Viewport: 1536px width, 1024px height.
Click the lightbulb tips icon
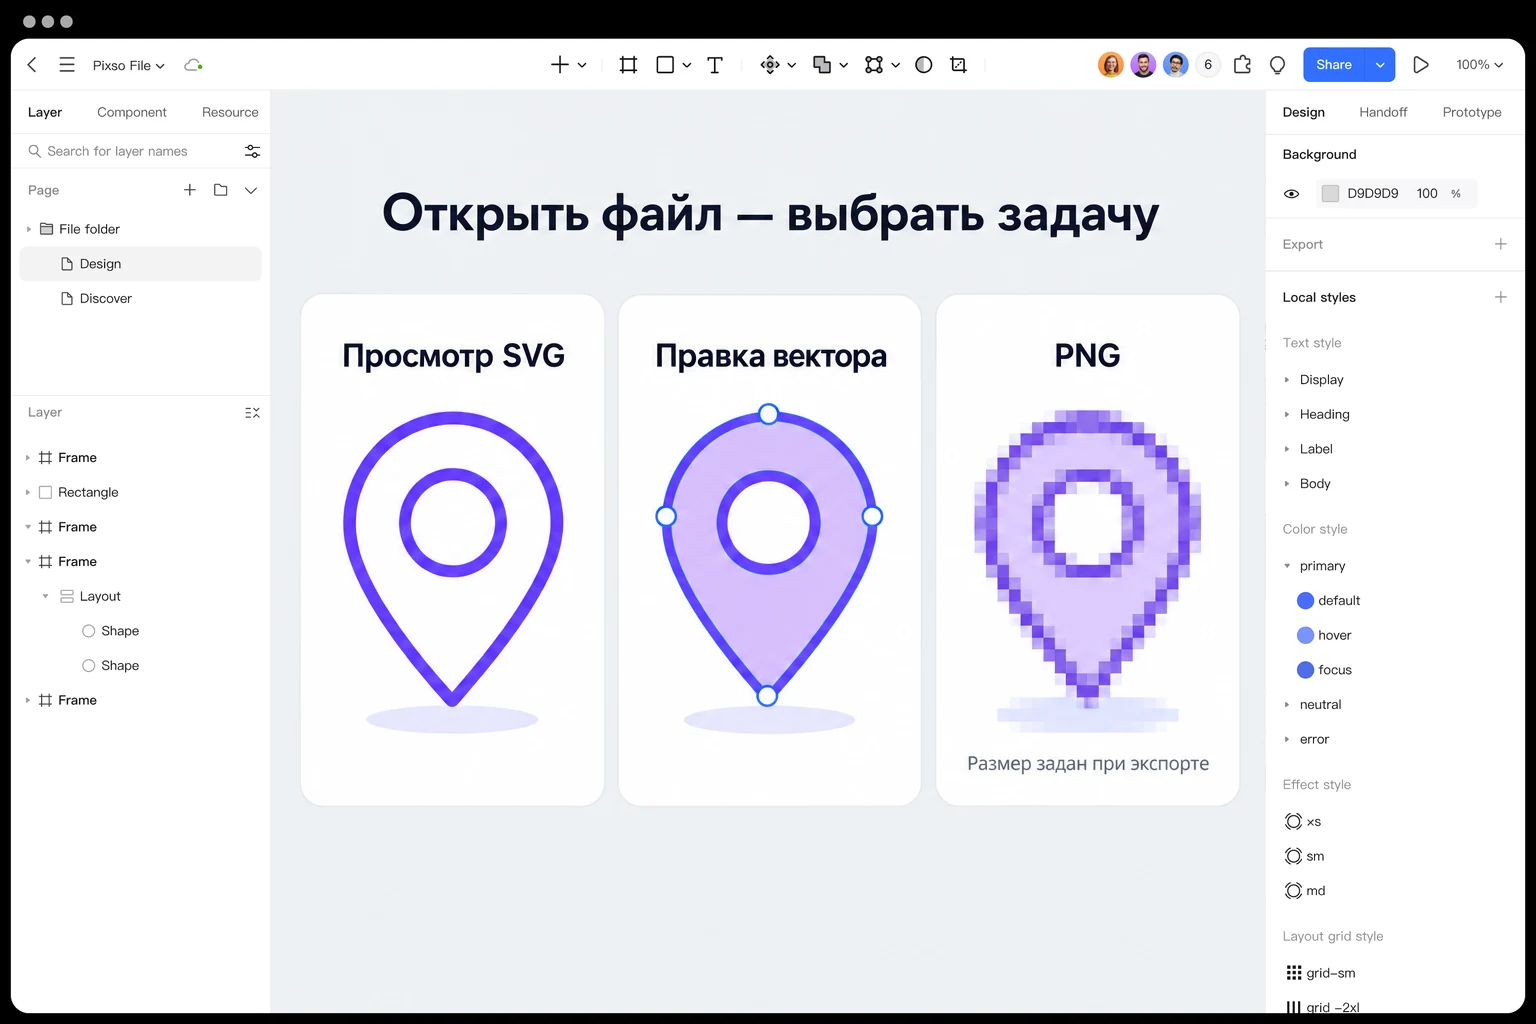(1277, 65)
